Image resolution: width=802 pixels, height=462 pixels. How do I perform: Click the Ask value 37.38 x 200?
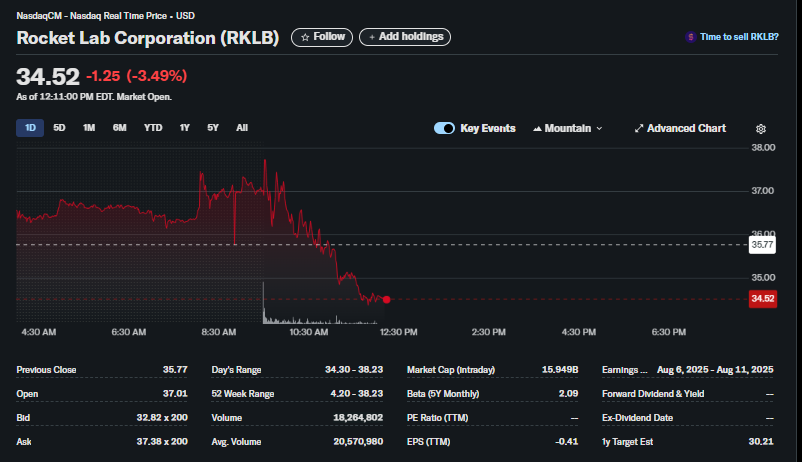click(x=162, y=442)
